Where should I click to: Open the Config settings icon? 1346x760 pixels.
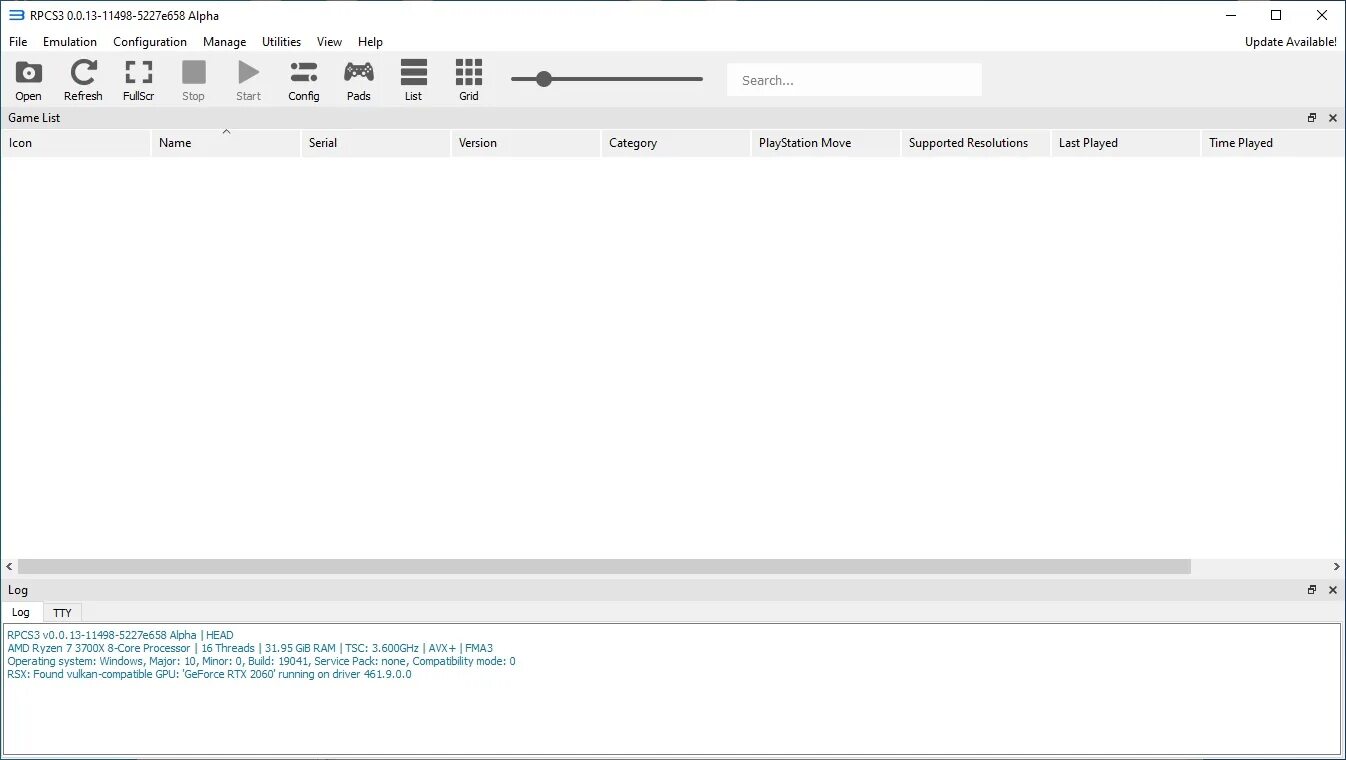pyautogui.click(x=303, y=80)
